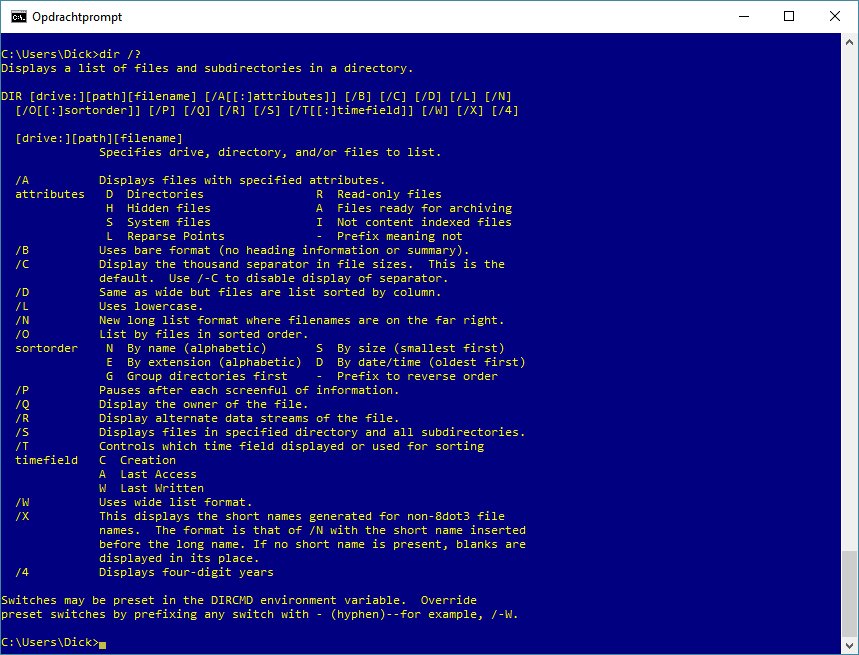Click 'Reparse Points' attribute text
Image resolution: width=859 pixels, height=655 pixels.
[x=176, y=236]
